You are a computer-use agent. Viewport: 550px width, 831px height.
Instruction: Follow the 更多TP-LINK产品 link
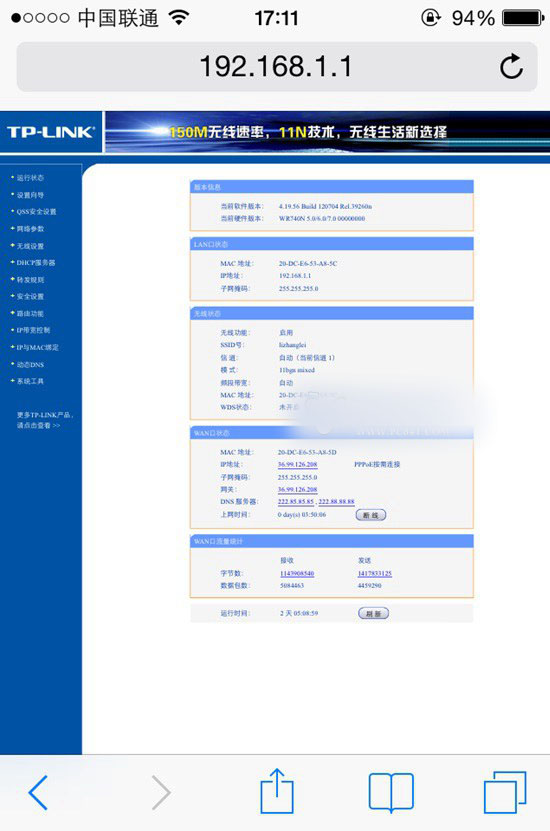click(x=45, y=420)
